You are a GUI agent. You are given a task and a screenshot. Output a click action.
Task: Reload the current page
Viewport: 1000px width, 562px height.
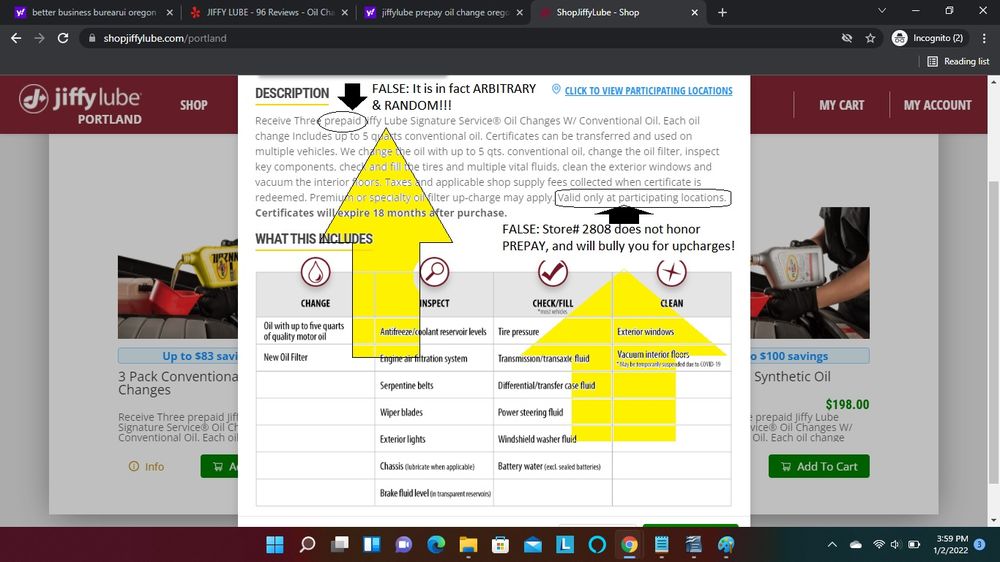point(63,38)
